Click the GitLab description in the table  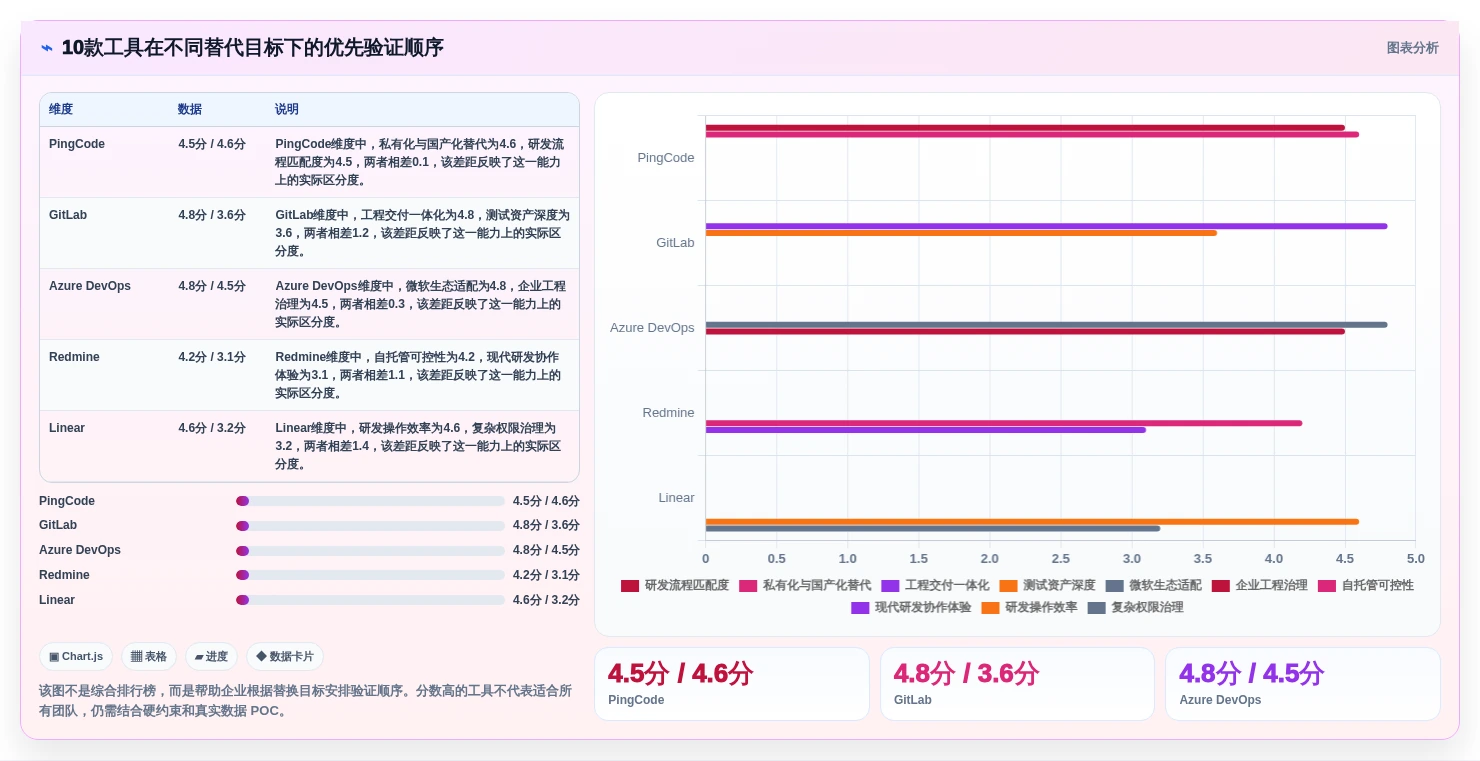[x=422, y=233]
